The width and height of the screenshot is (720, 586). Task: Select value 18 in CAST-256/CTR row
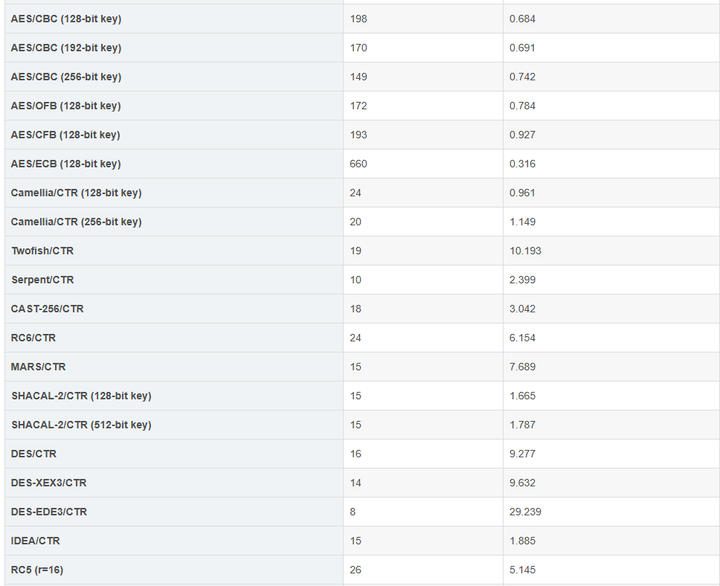[x=355, y=309]
